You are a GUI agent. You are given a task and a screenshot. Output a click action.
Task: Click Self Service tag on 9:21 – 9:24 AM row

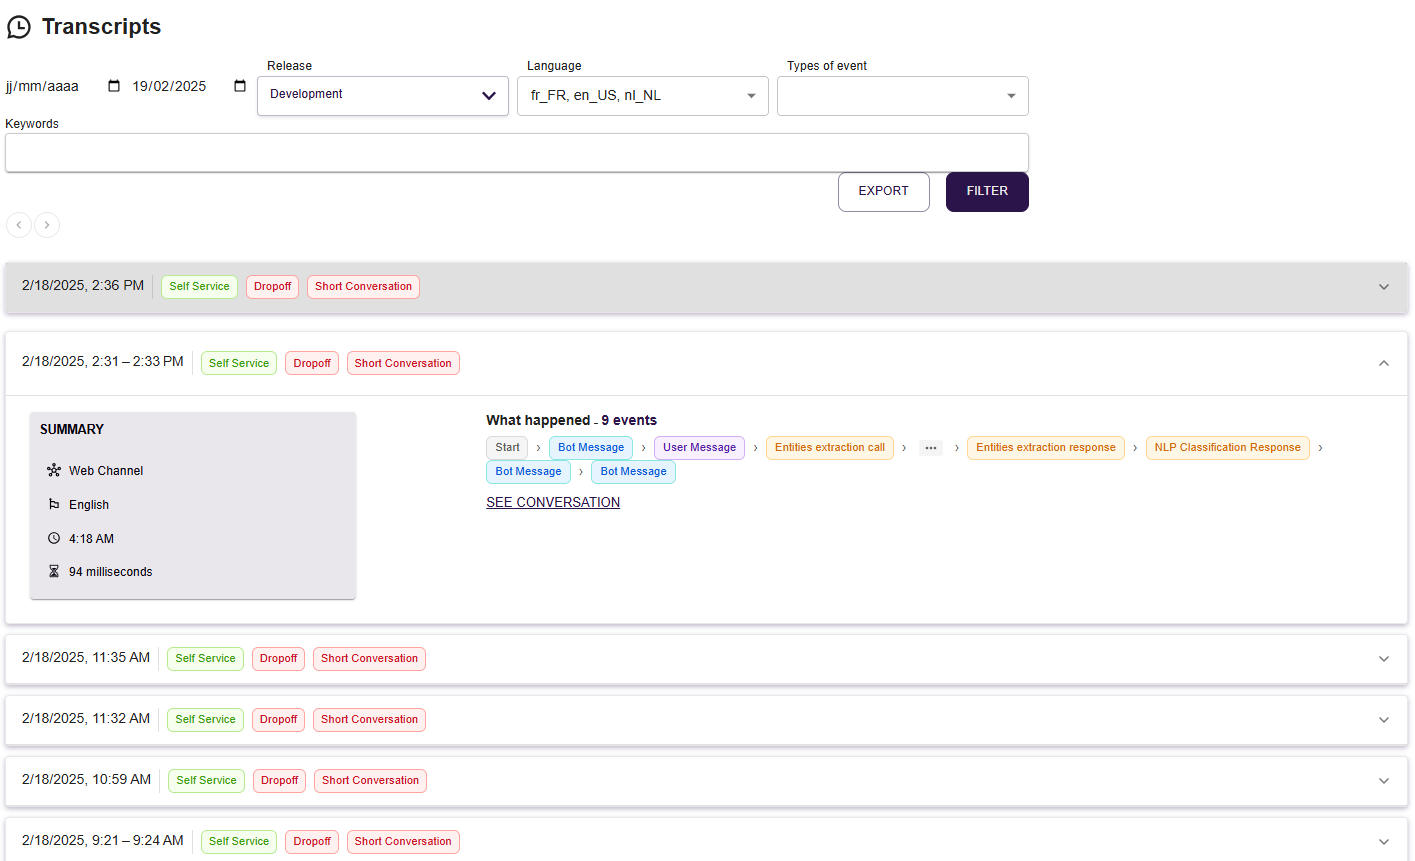pos(239,842)
